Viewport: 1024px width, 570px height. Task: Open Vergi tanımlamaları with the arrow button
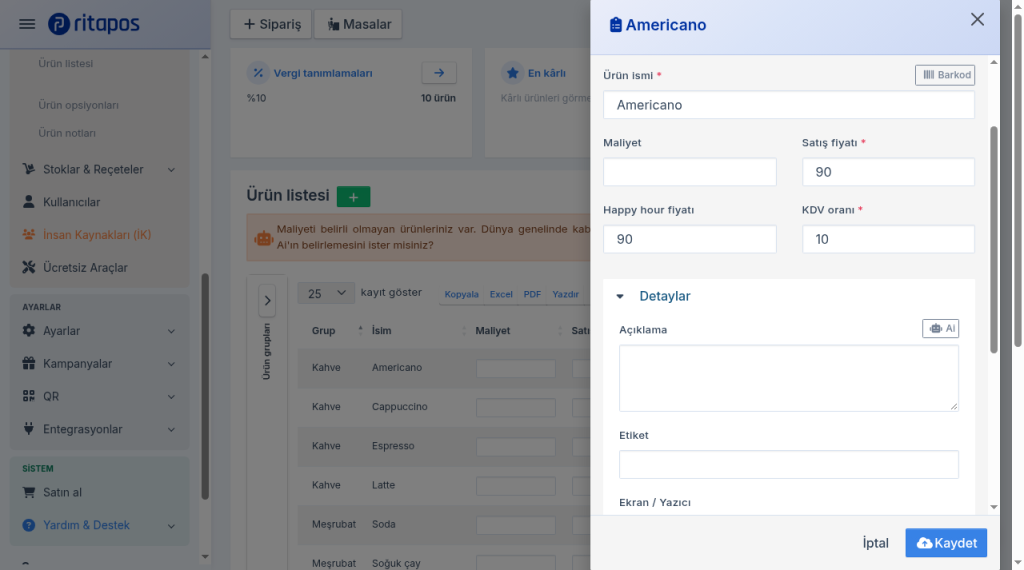tap(439, 72)
